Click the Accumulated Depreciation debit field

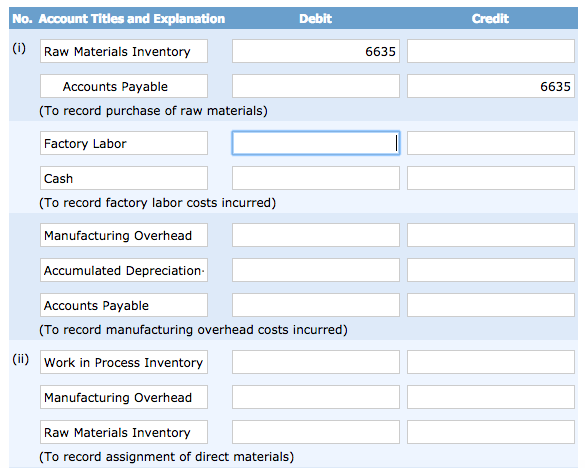coord(316,270)
